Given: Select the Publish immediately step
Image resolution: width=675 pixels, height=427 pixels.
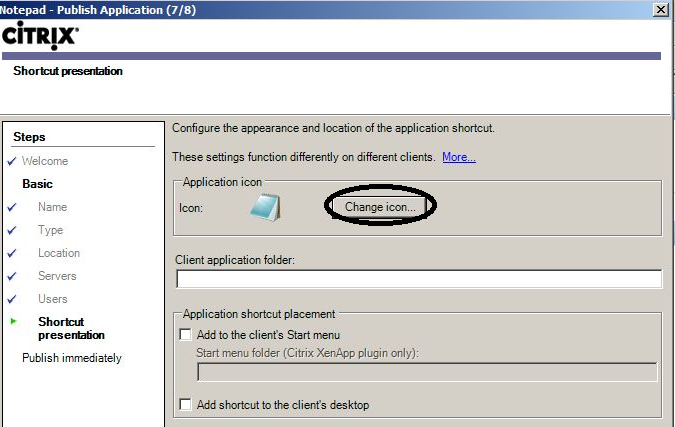Looking at the screenshot, I should click(72, 358).
